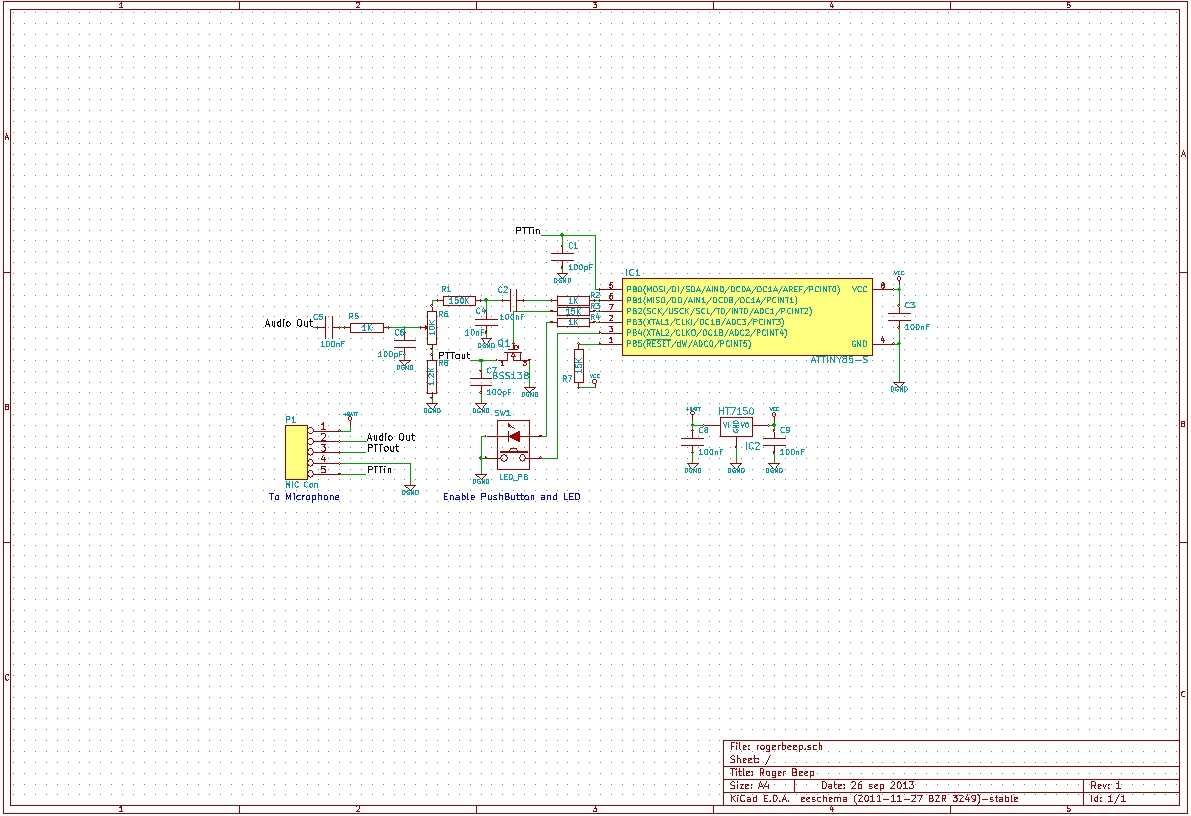Screen dimensions: 1191x816
Task: Click the 1.2K resistor R8
Action: point(431,377)
